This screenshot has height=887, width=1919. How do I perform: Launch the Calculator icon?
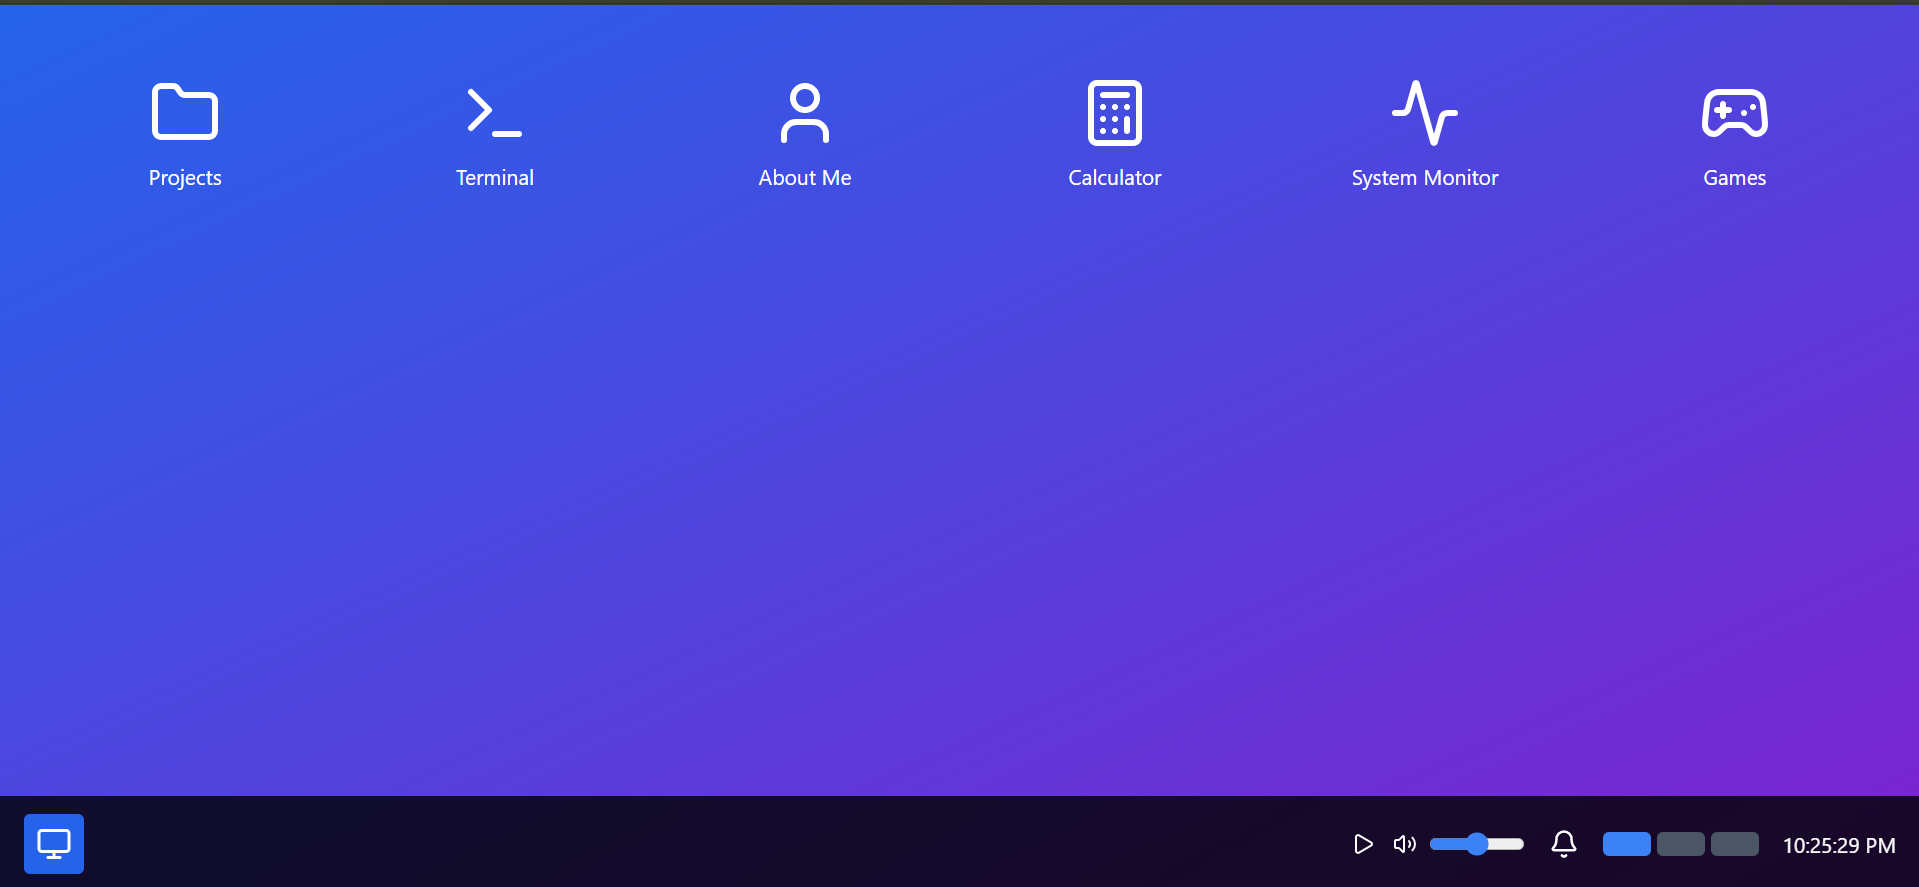pos(1115,112)
